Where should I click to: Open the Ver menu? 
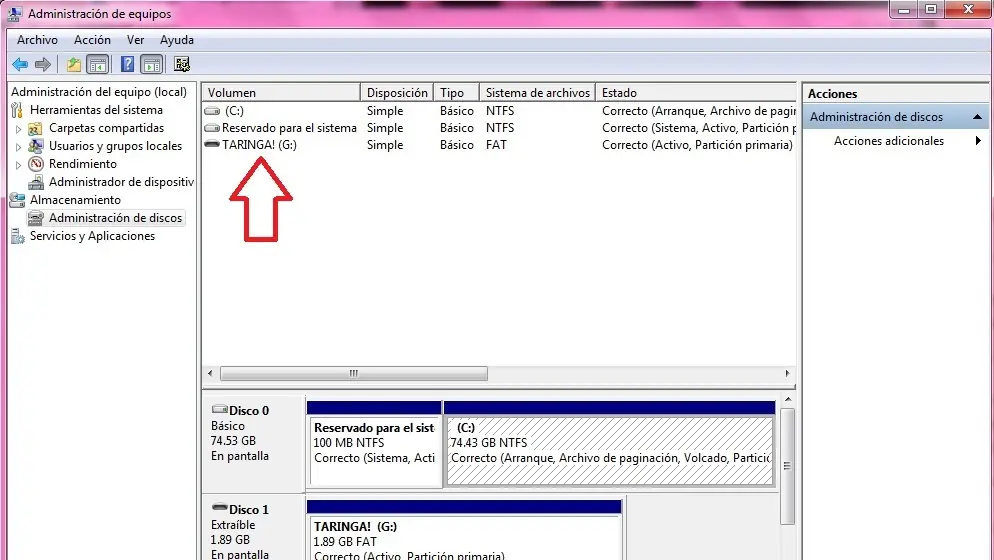click(x=136, y=40)
